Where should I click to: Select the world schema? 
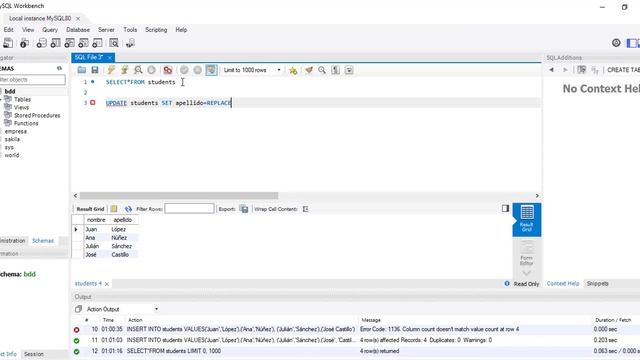point(12,155)
